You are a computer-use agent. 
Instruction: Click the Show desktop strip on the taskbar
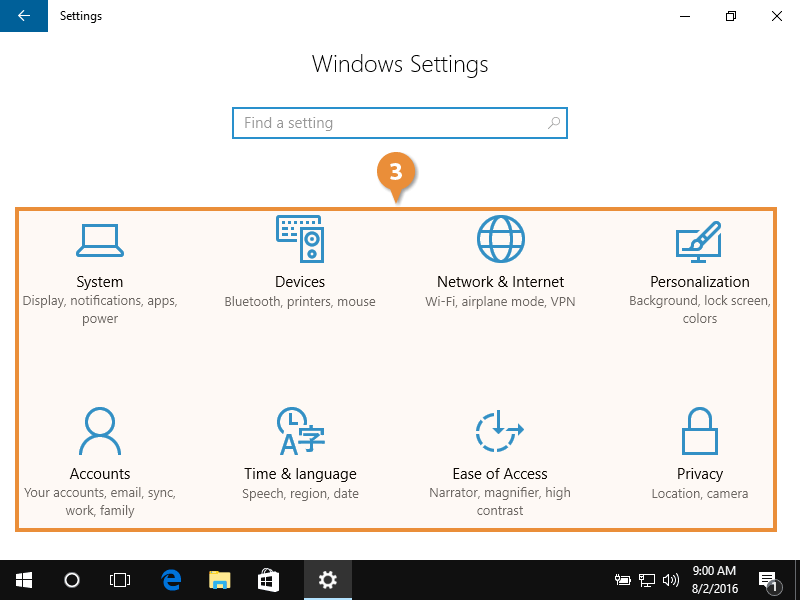click(797, 580)
